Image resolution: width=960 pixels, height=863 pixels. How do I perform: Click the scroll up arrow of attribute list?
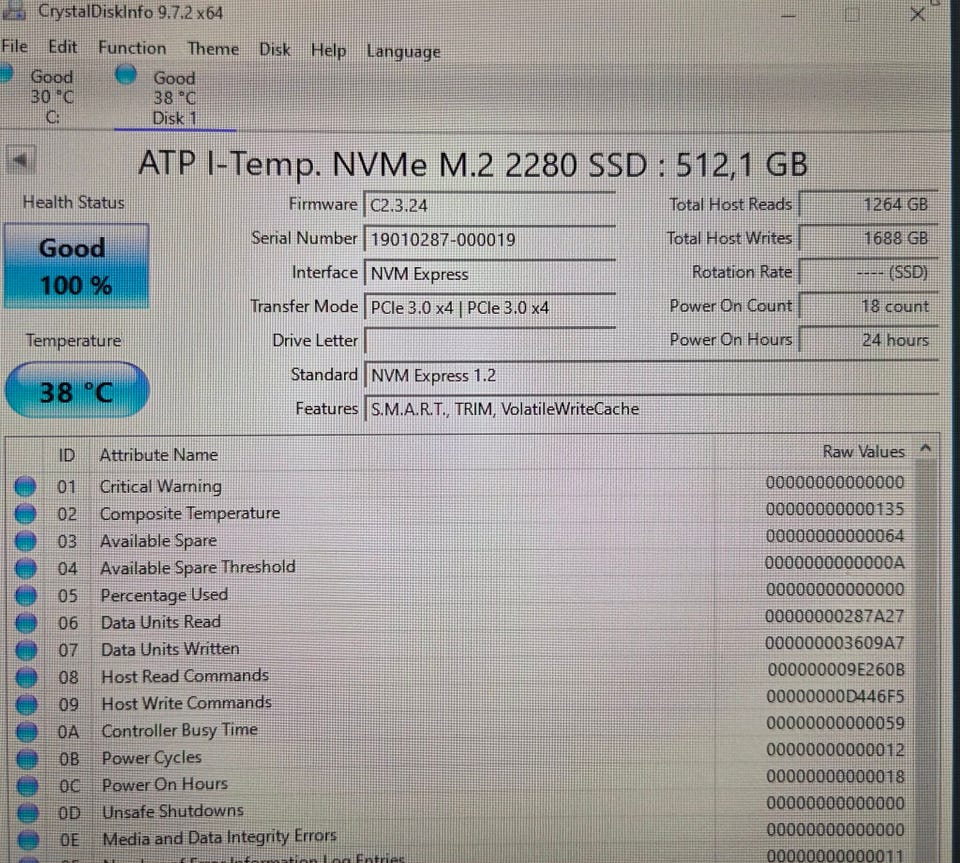(x=926, y=449)
